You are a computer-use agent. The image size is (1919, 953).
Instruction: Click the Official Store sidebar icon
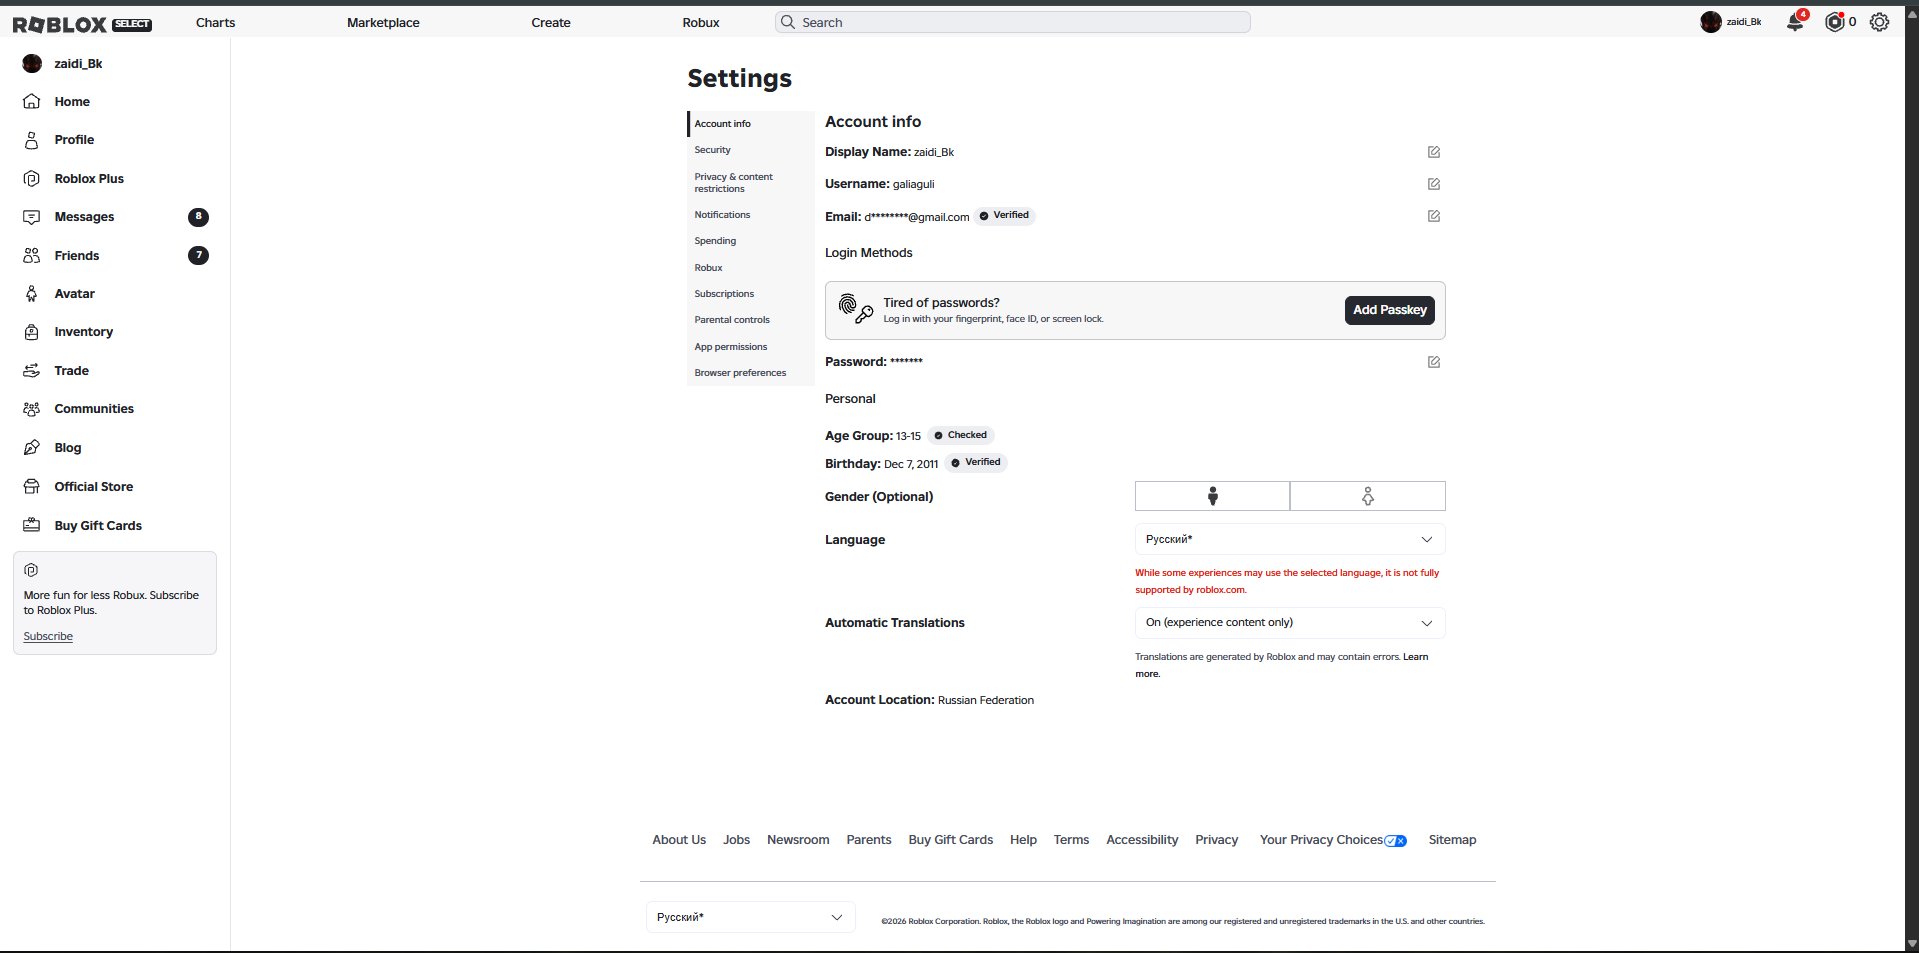32,486
